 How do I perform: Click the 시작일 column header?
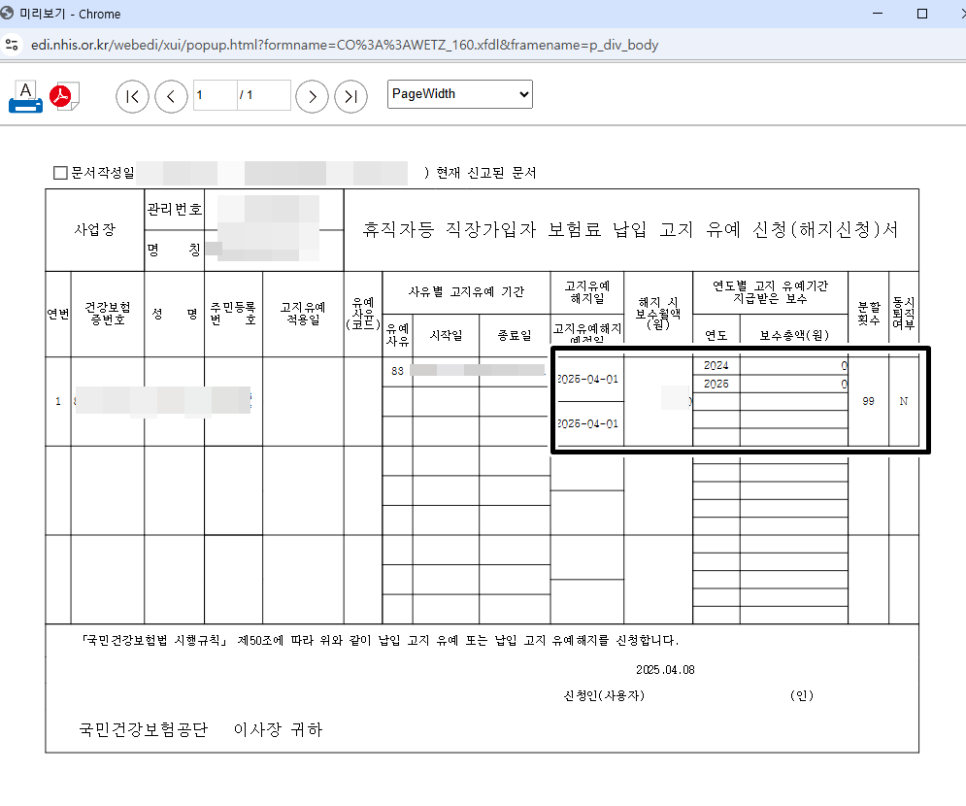[x=446, y=335]
